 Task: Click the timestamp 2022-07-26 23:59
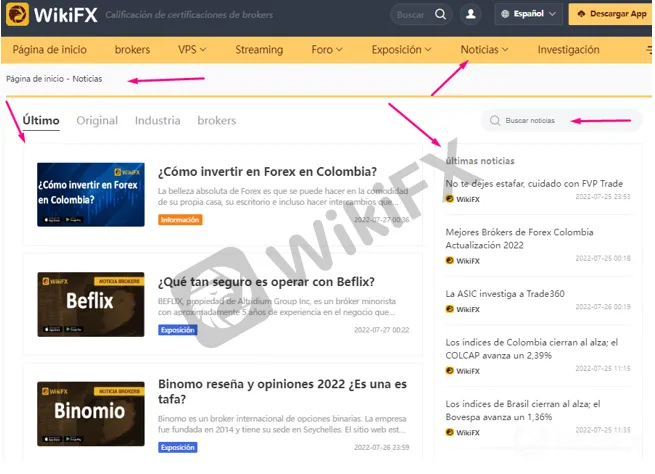coord(382,447)
